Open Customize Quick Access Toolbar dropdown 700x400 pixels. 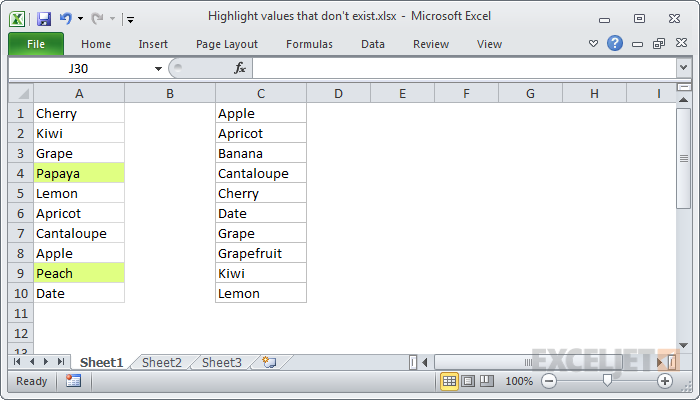tap(130, 19)
